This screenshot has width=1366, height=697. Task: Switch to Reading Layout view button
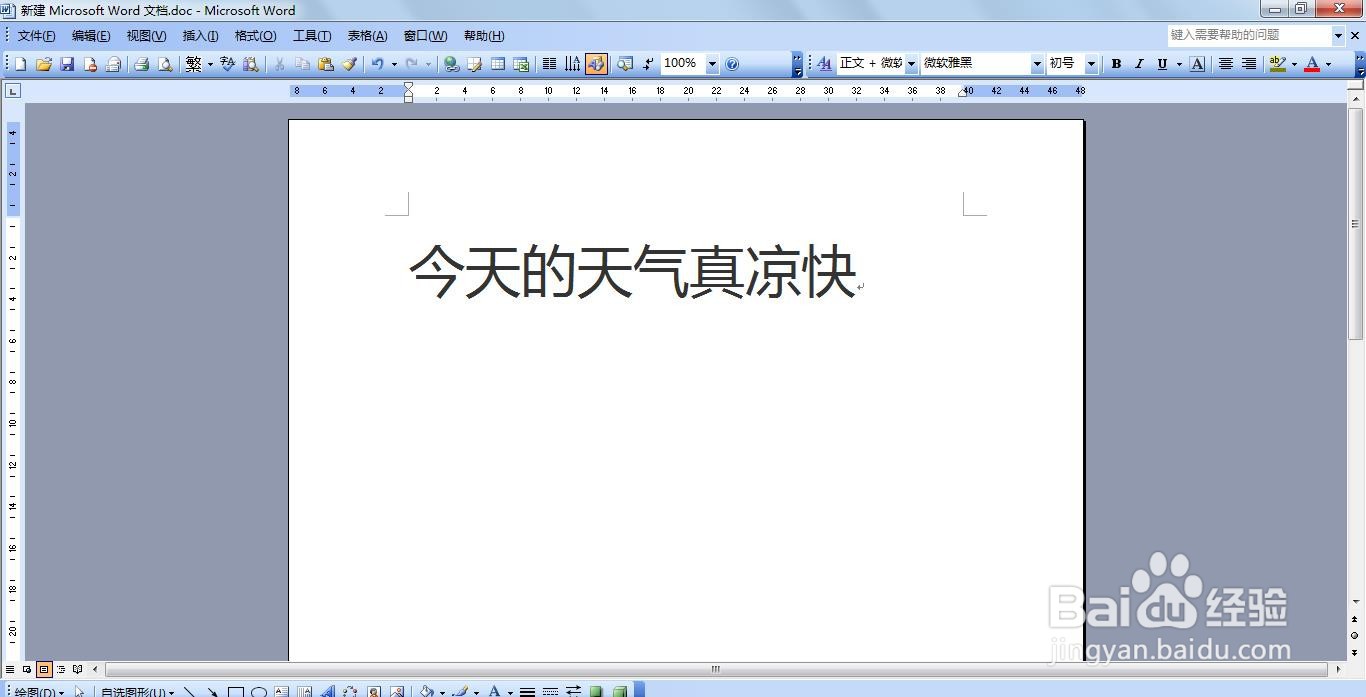[x=78, y=669]
